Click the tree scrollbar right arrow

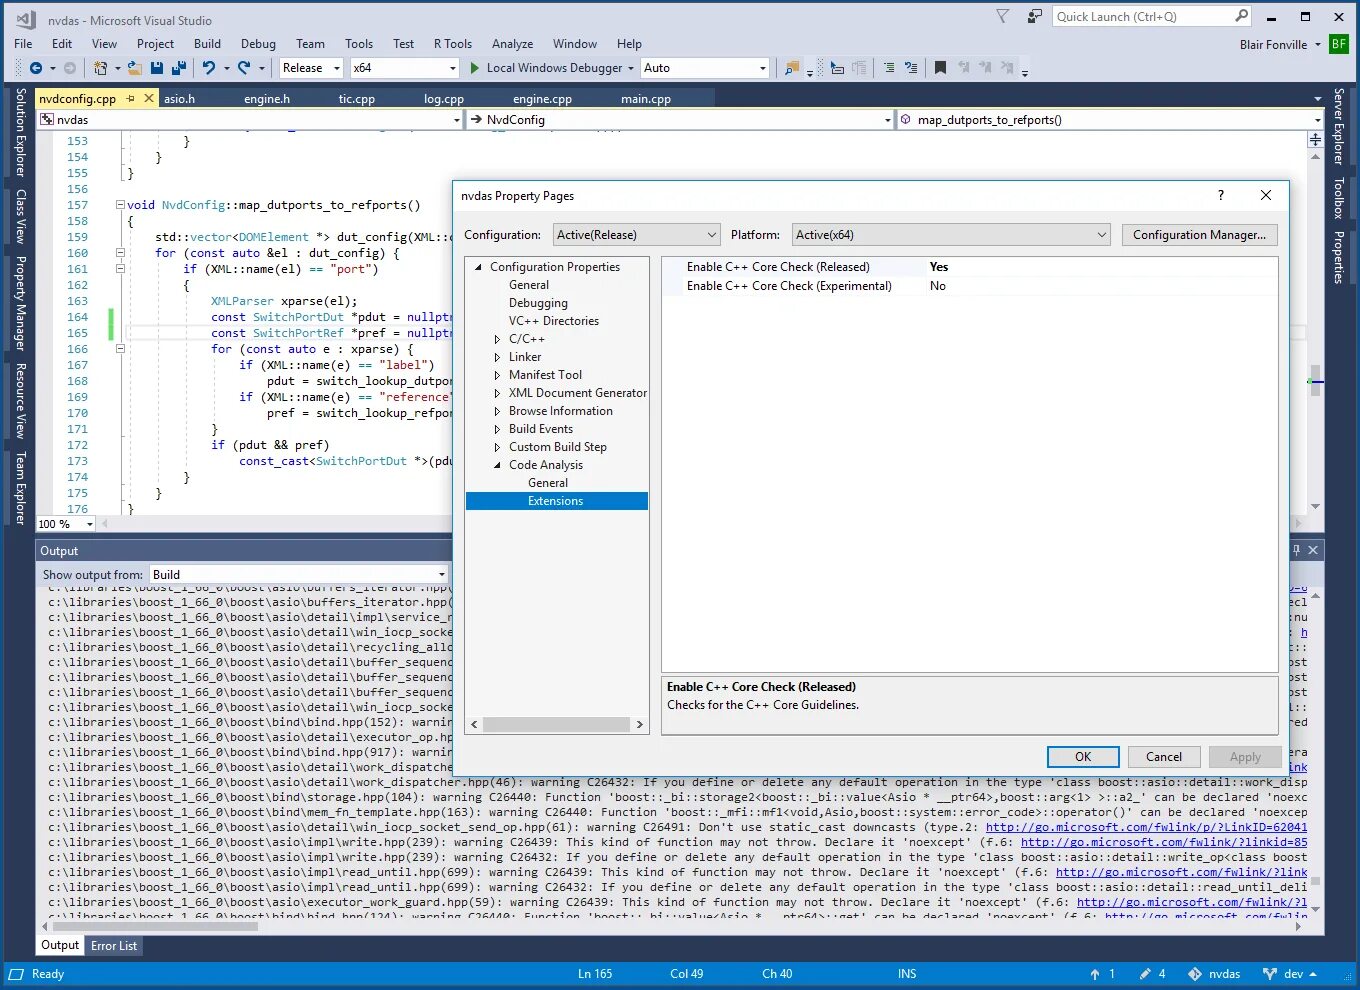639,724
